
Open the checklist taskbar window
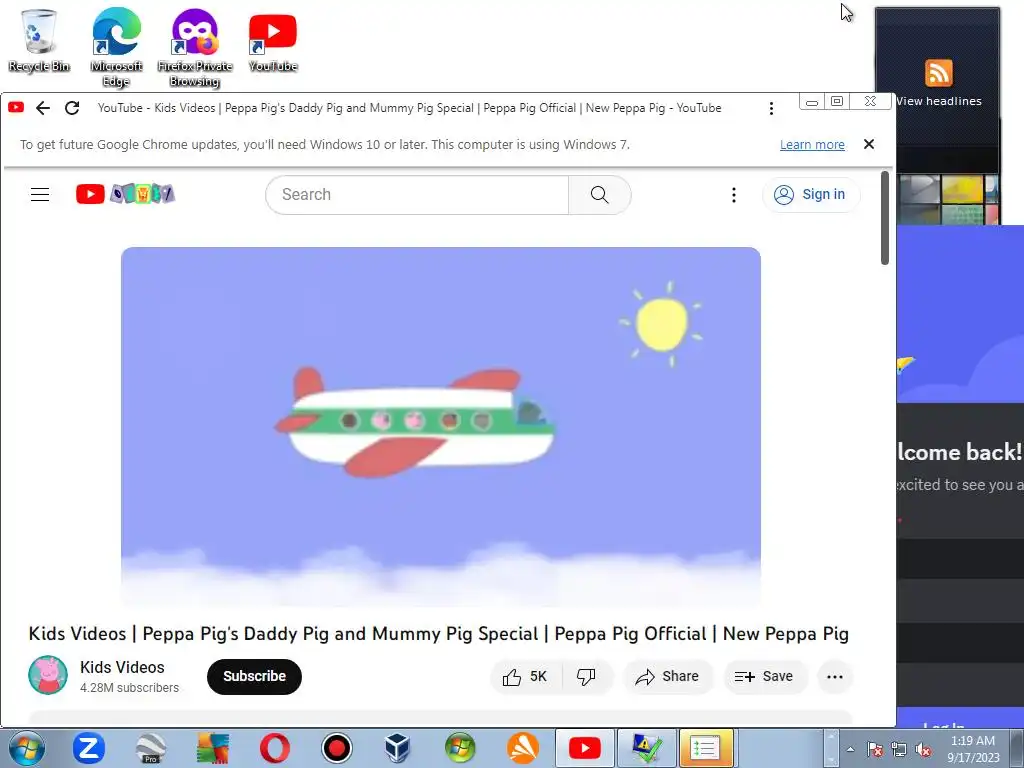[x=706, y=748]
